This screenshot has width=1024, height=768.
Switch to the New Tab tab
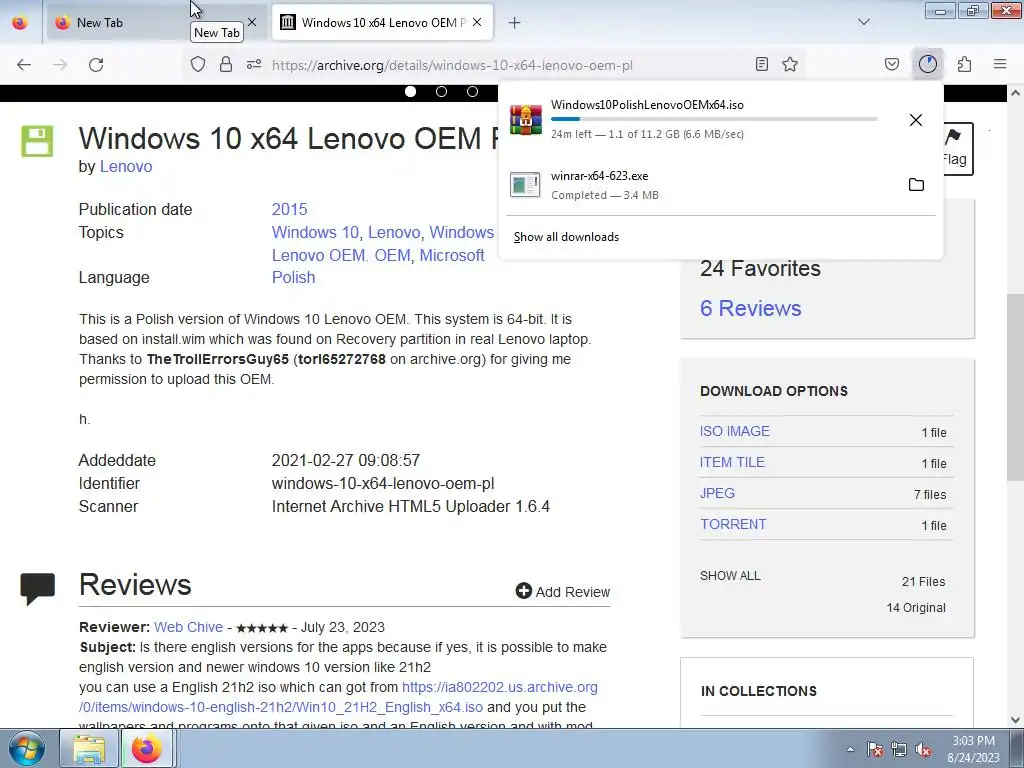pos(156,23)
